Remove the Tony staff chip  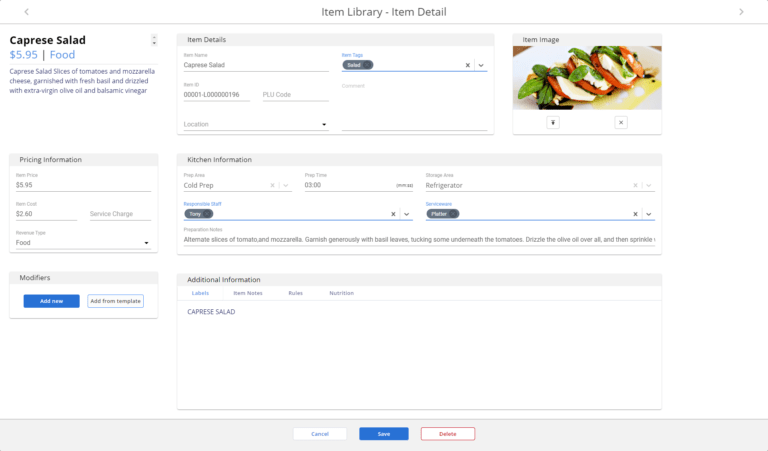pyautogui.click(x=207, y=214)
